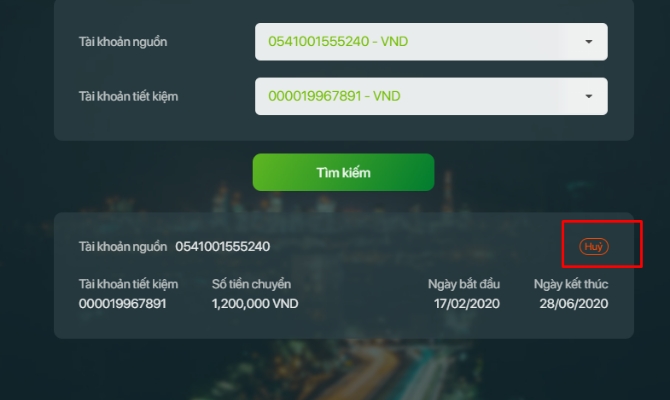Click the Tài khoản tiết kiệm form label
Screen dimensions: 670x400
coord(128,97)
